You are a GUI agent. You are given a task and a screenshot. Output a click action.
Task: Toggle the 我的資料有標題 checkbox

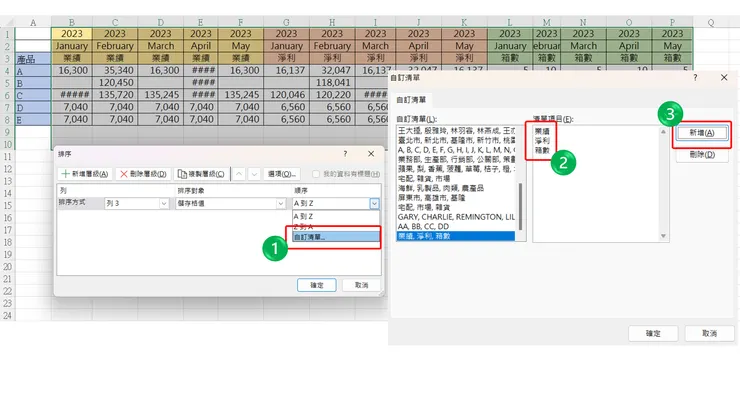(x=316, y=174)
